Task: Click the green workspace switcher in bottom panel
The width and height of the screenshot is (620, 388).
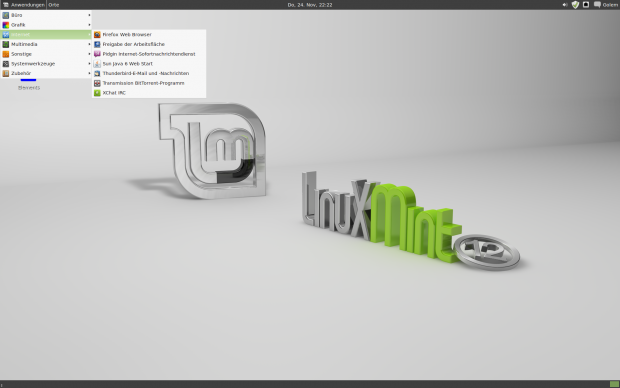Action: click(x=614, y=384)
